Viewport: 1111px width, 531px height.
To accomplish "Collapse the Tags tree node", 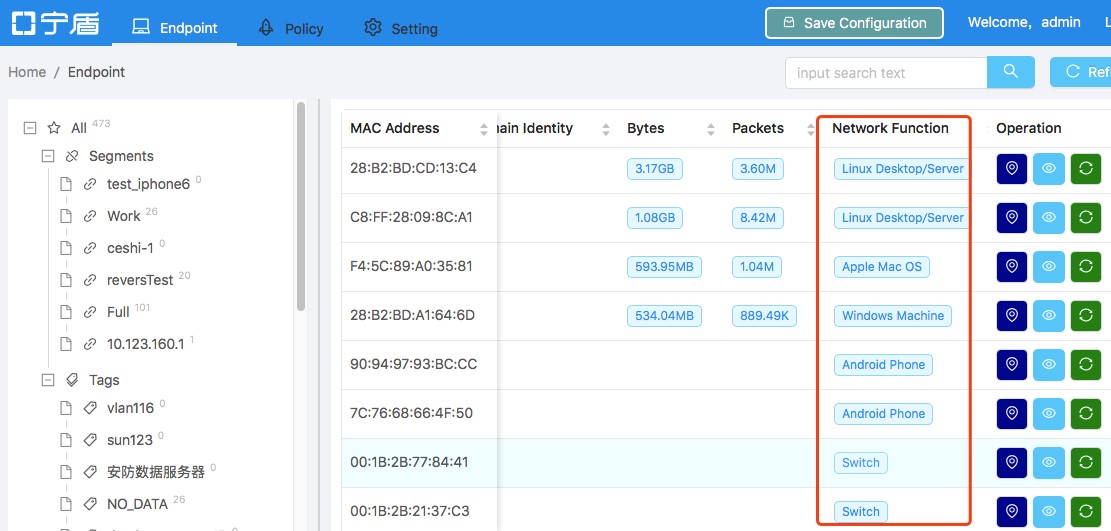I will [x=48, y=380].
